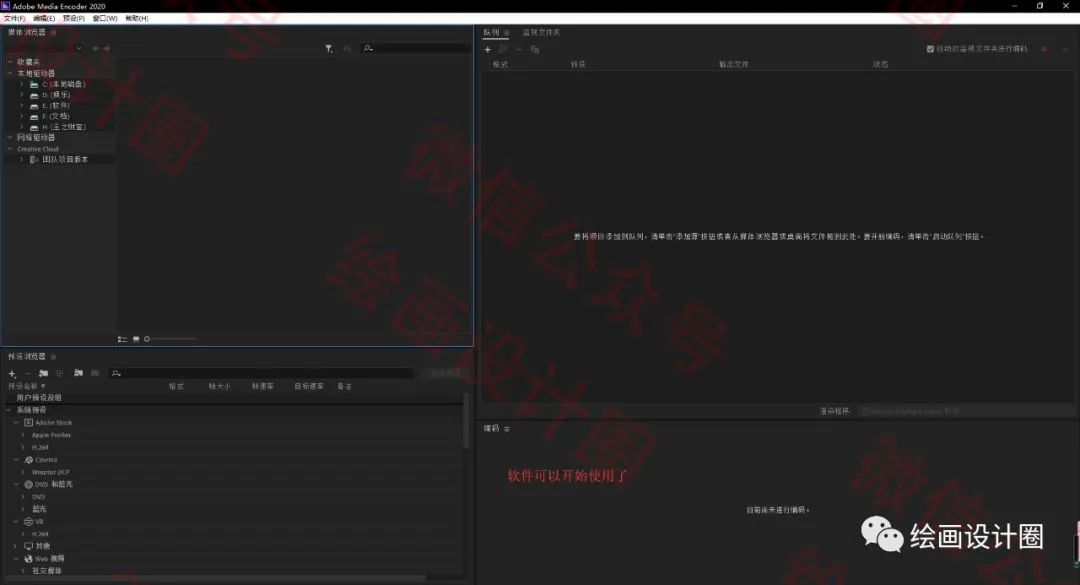Click the preset browser vertical scrollbar
Image resolution: width=1080 pixels, height=585 pixels.
tap(466, 422)
